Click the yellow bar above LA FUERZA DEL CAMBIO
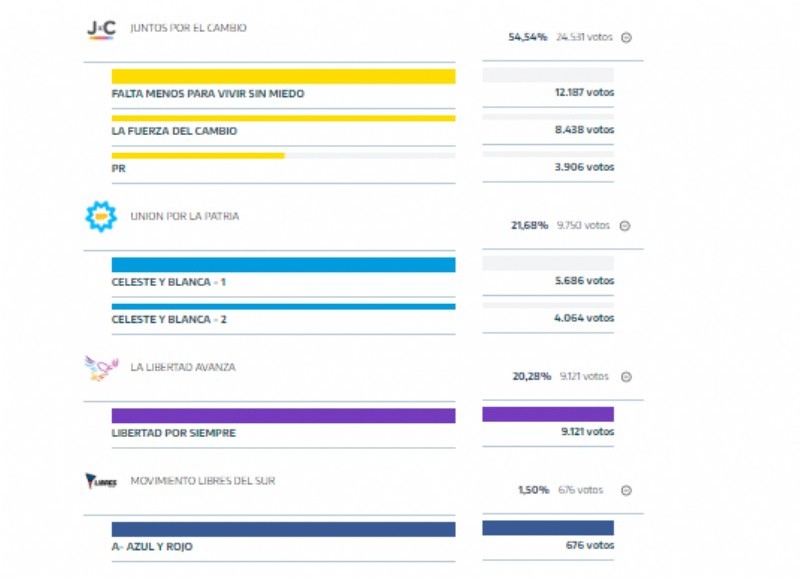 (x=283, y=118)
